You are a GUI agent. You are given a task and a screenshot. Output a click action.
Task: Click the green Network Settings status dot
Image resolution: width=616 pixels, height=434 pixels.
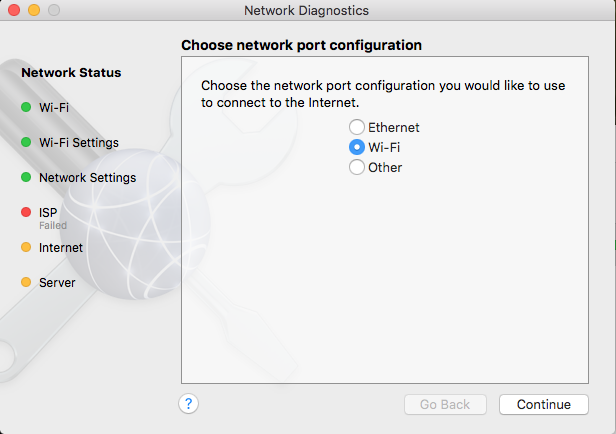pyautogui.click(x=26, y=178)
